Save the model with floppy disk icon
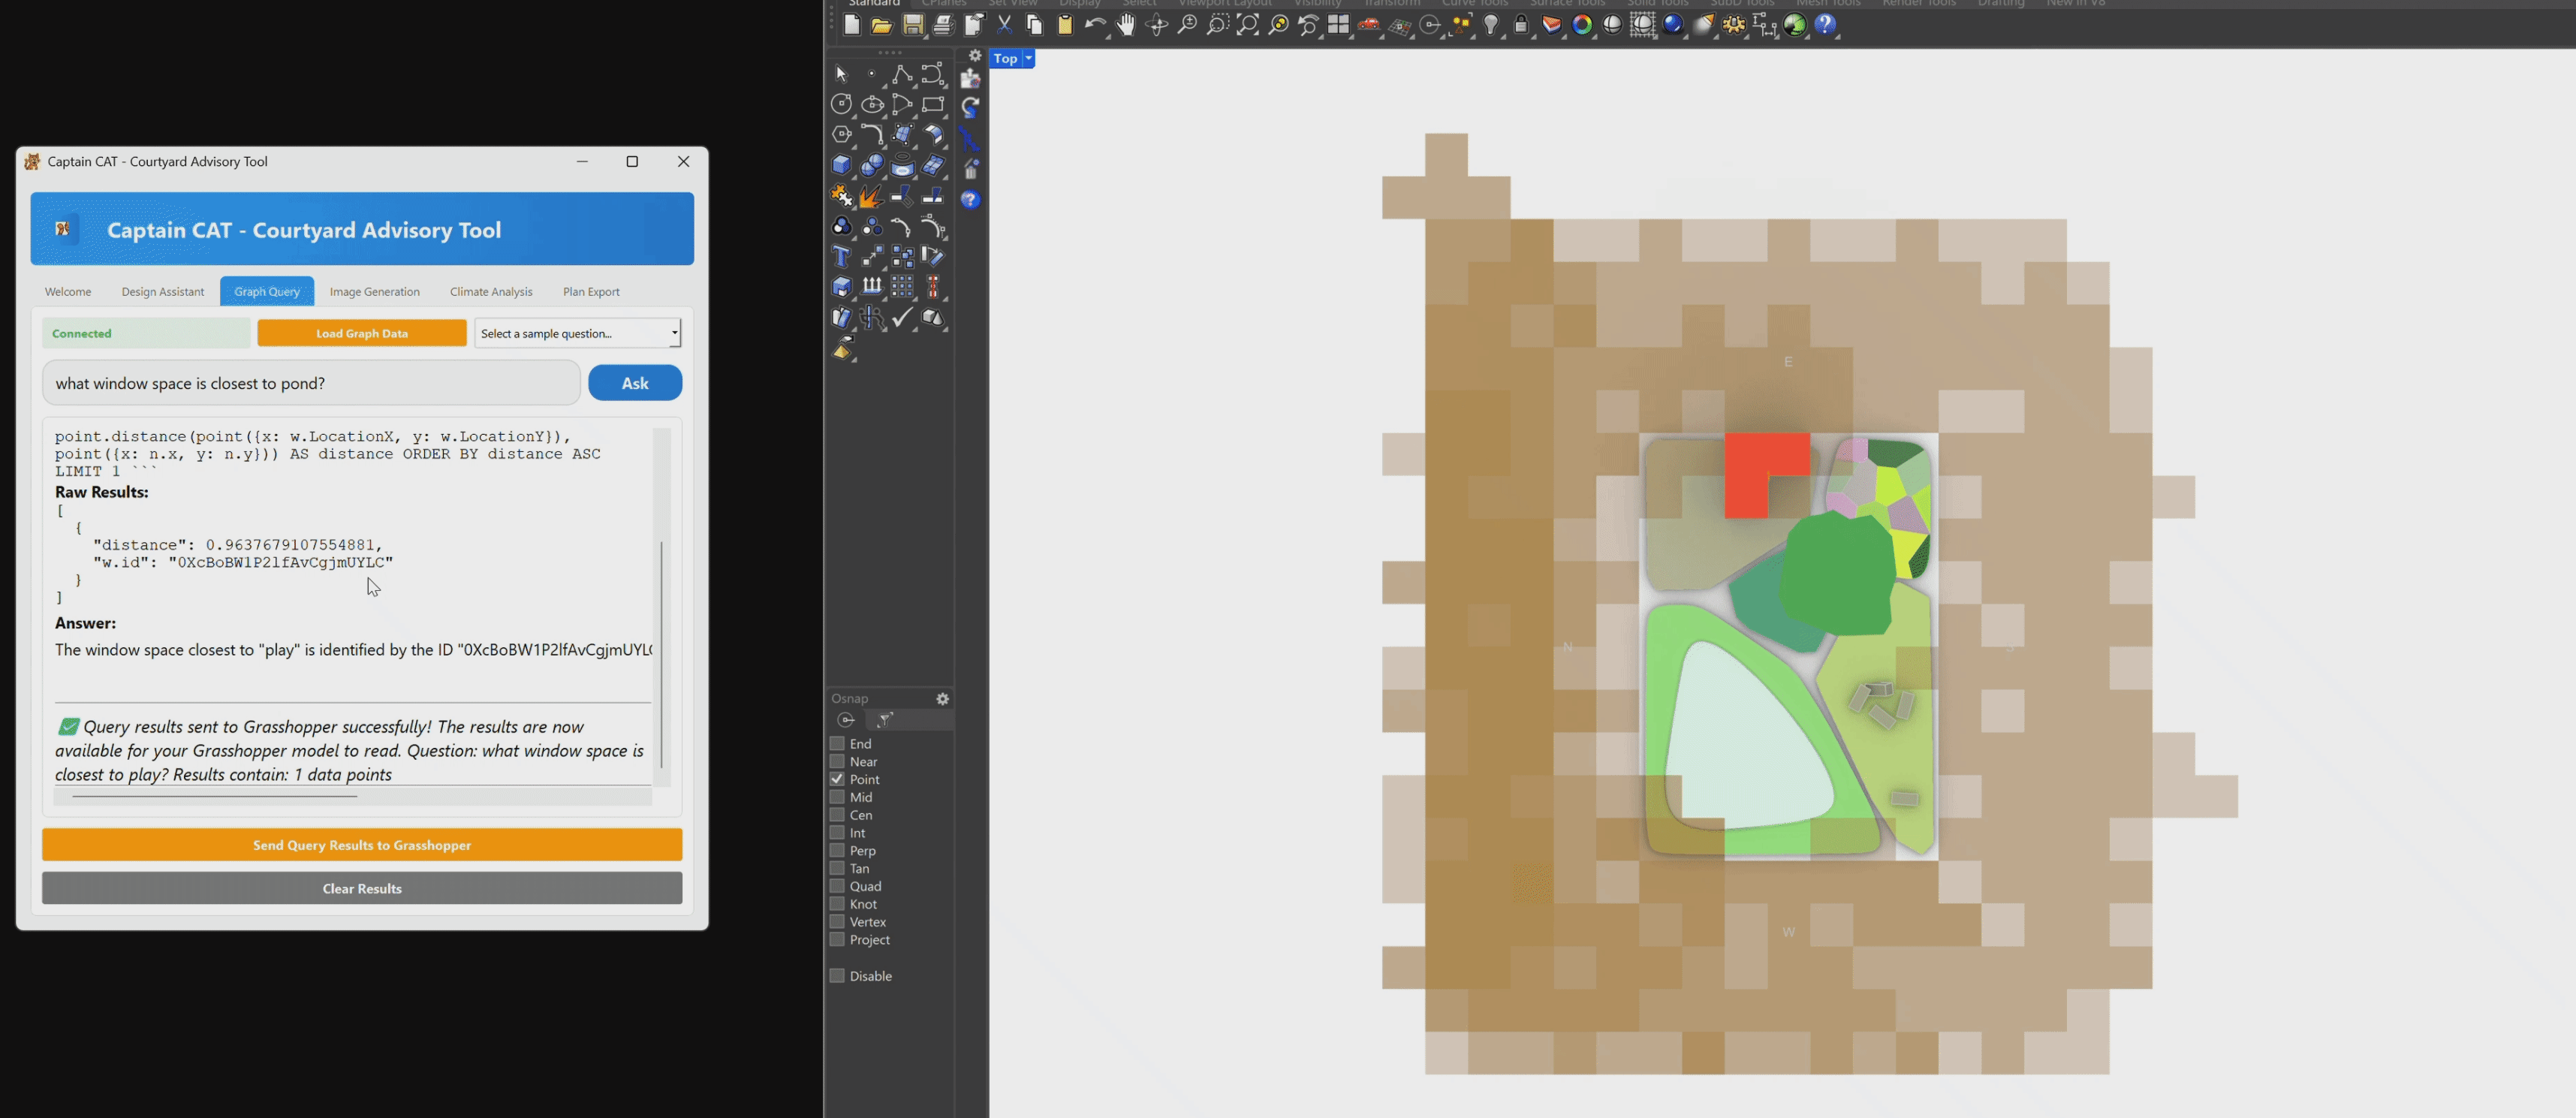The image size is (2576, 1118). point(912,26)
